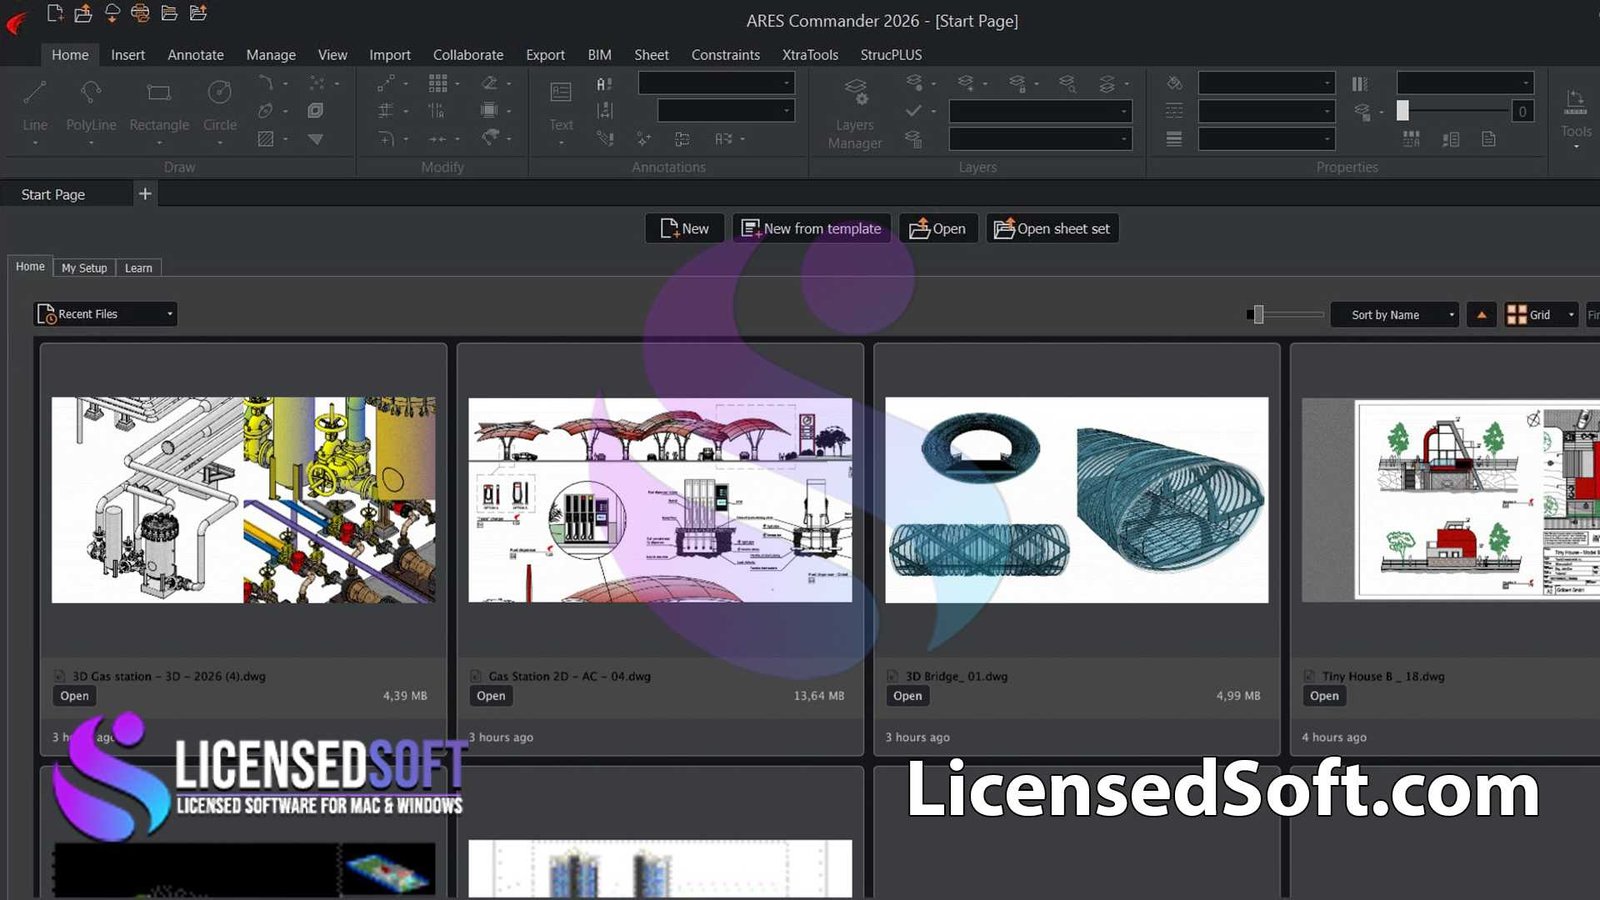
Task: Switch to the Insert ribbon tab
Action: [128, 55]
